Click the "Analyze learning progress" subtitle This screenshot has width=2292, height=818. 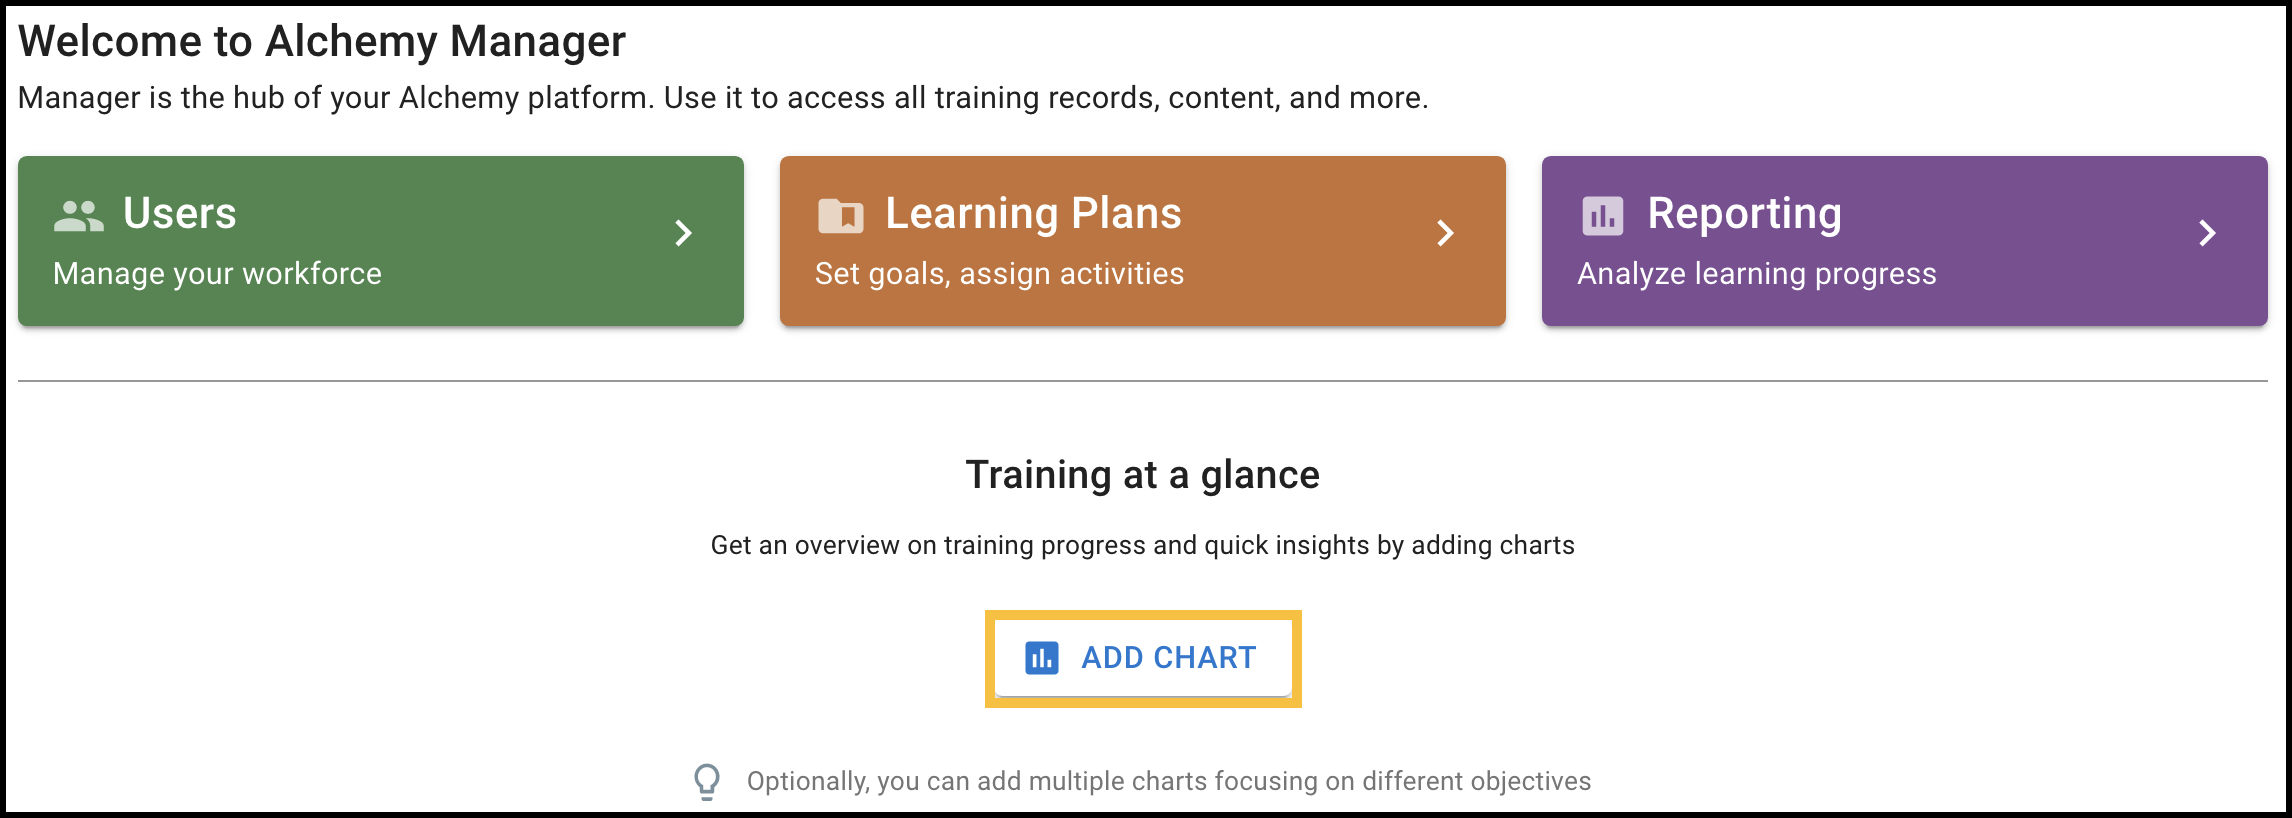1756,274
